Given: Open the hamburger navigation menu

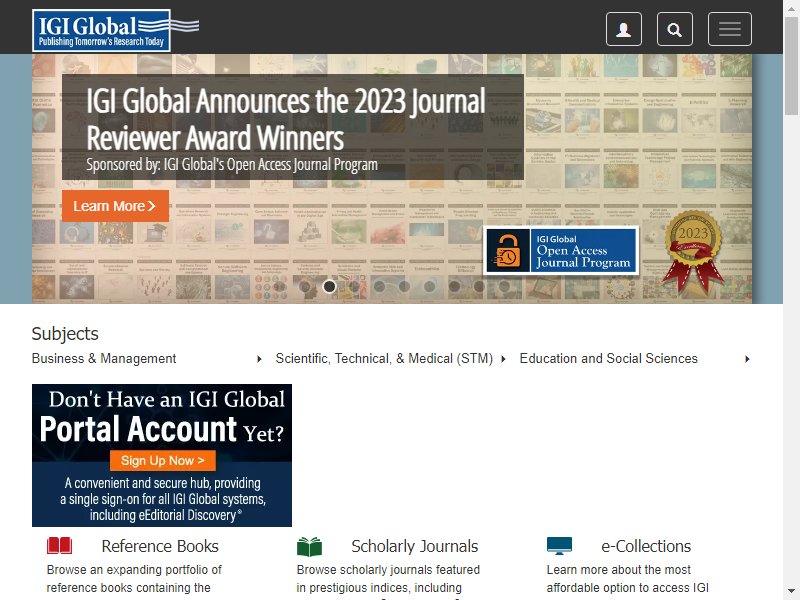Looking at the screenshot, I should coord(730,29).
